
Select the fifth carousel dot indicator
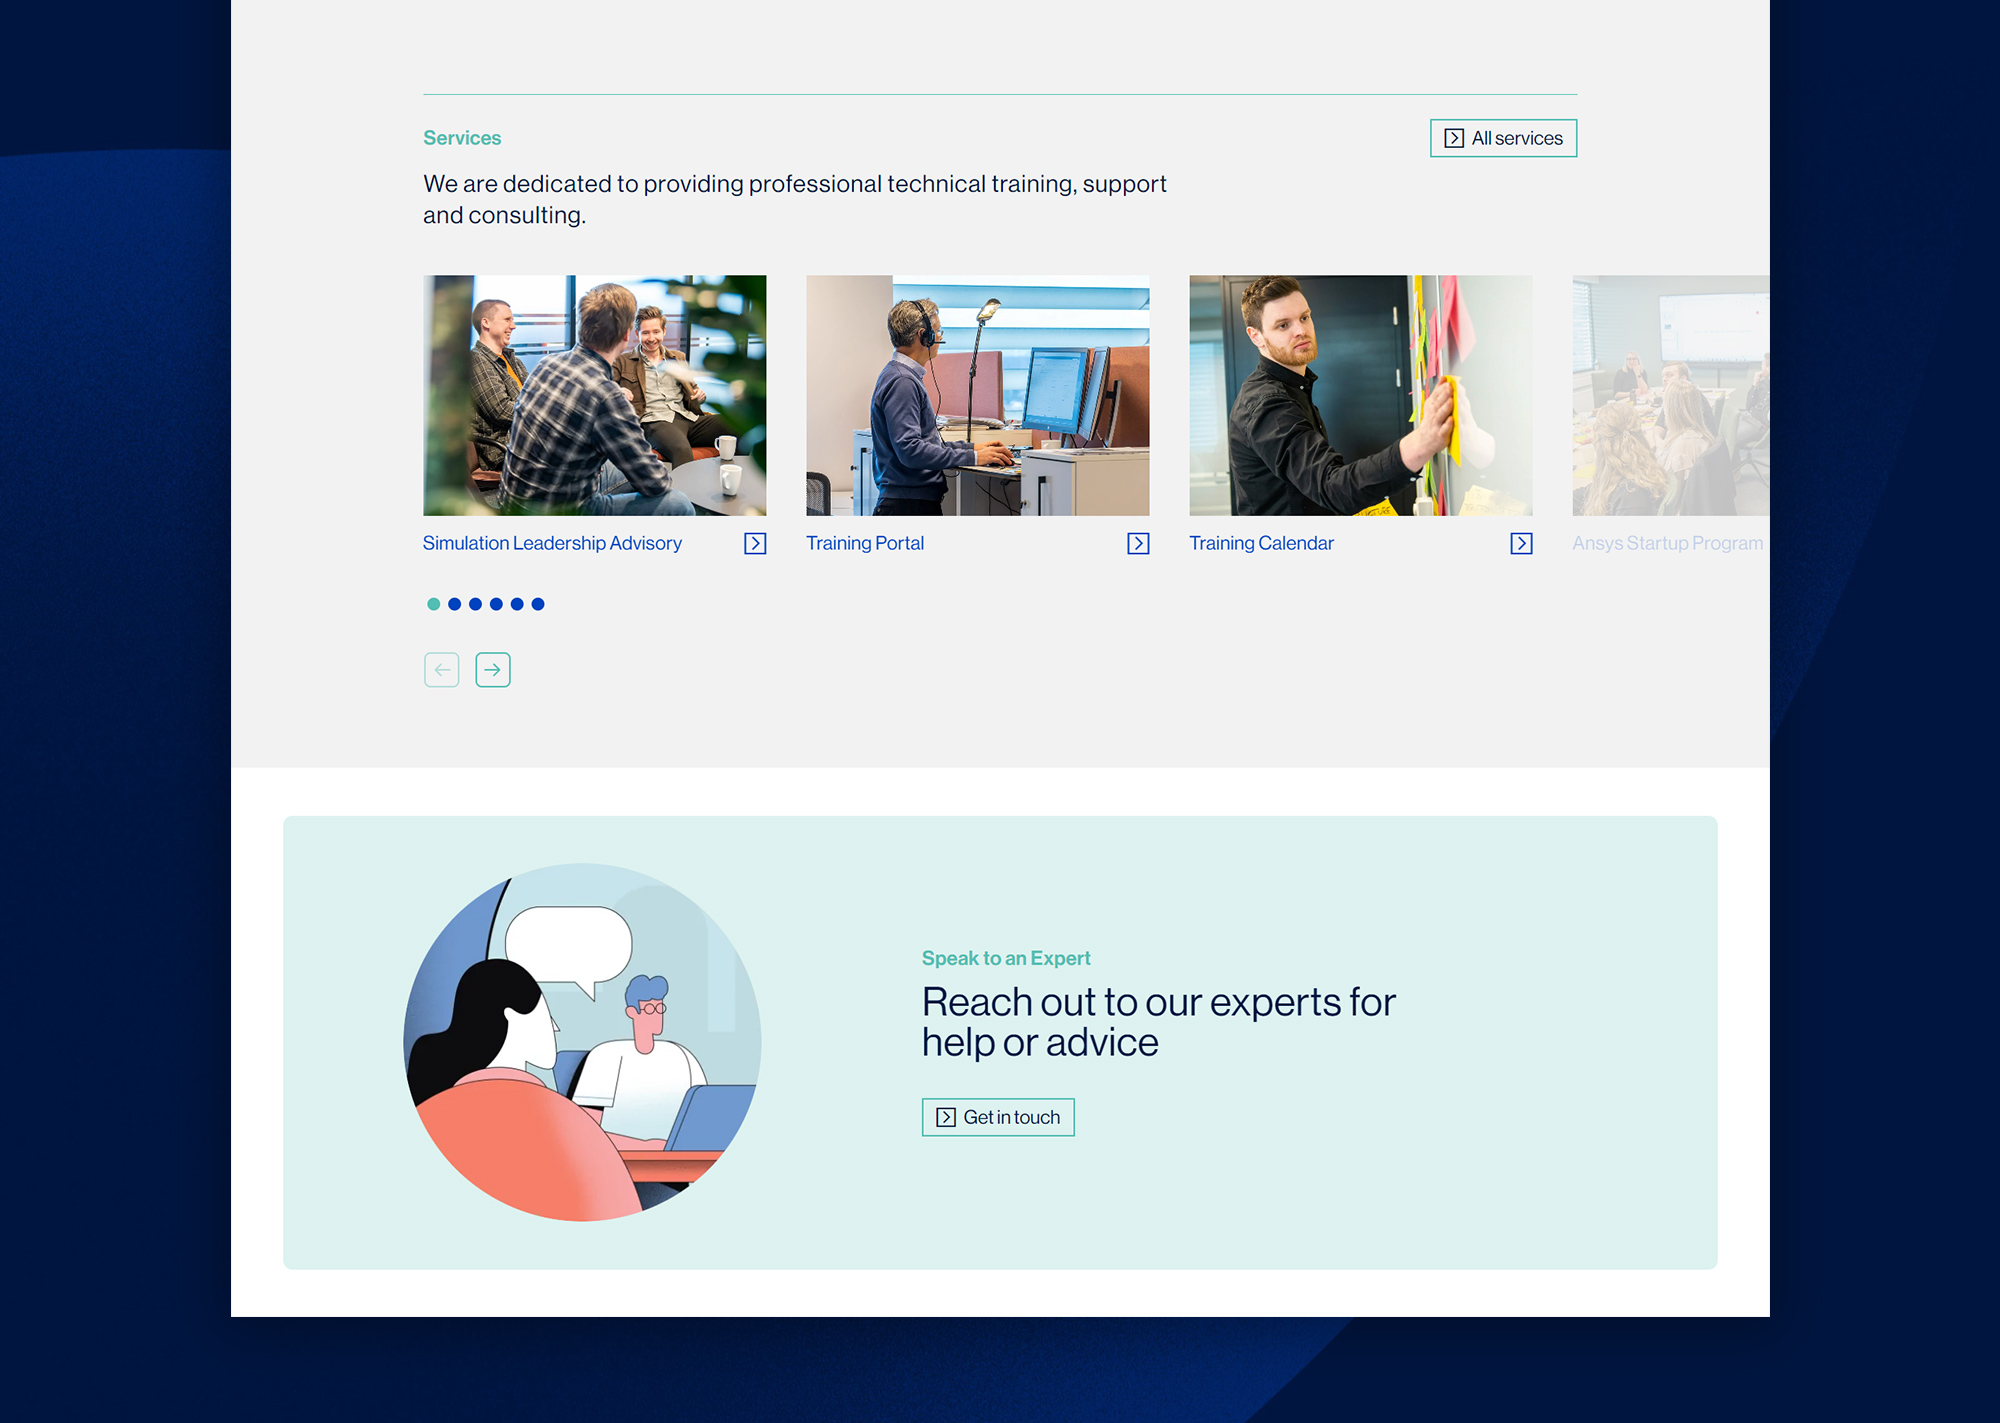pos(517,604)
